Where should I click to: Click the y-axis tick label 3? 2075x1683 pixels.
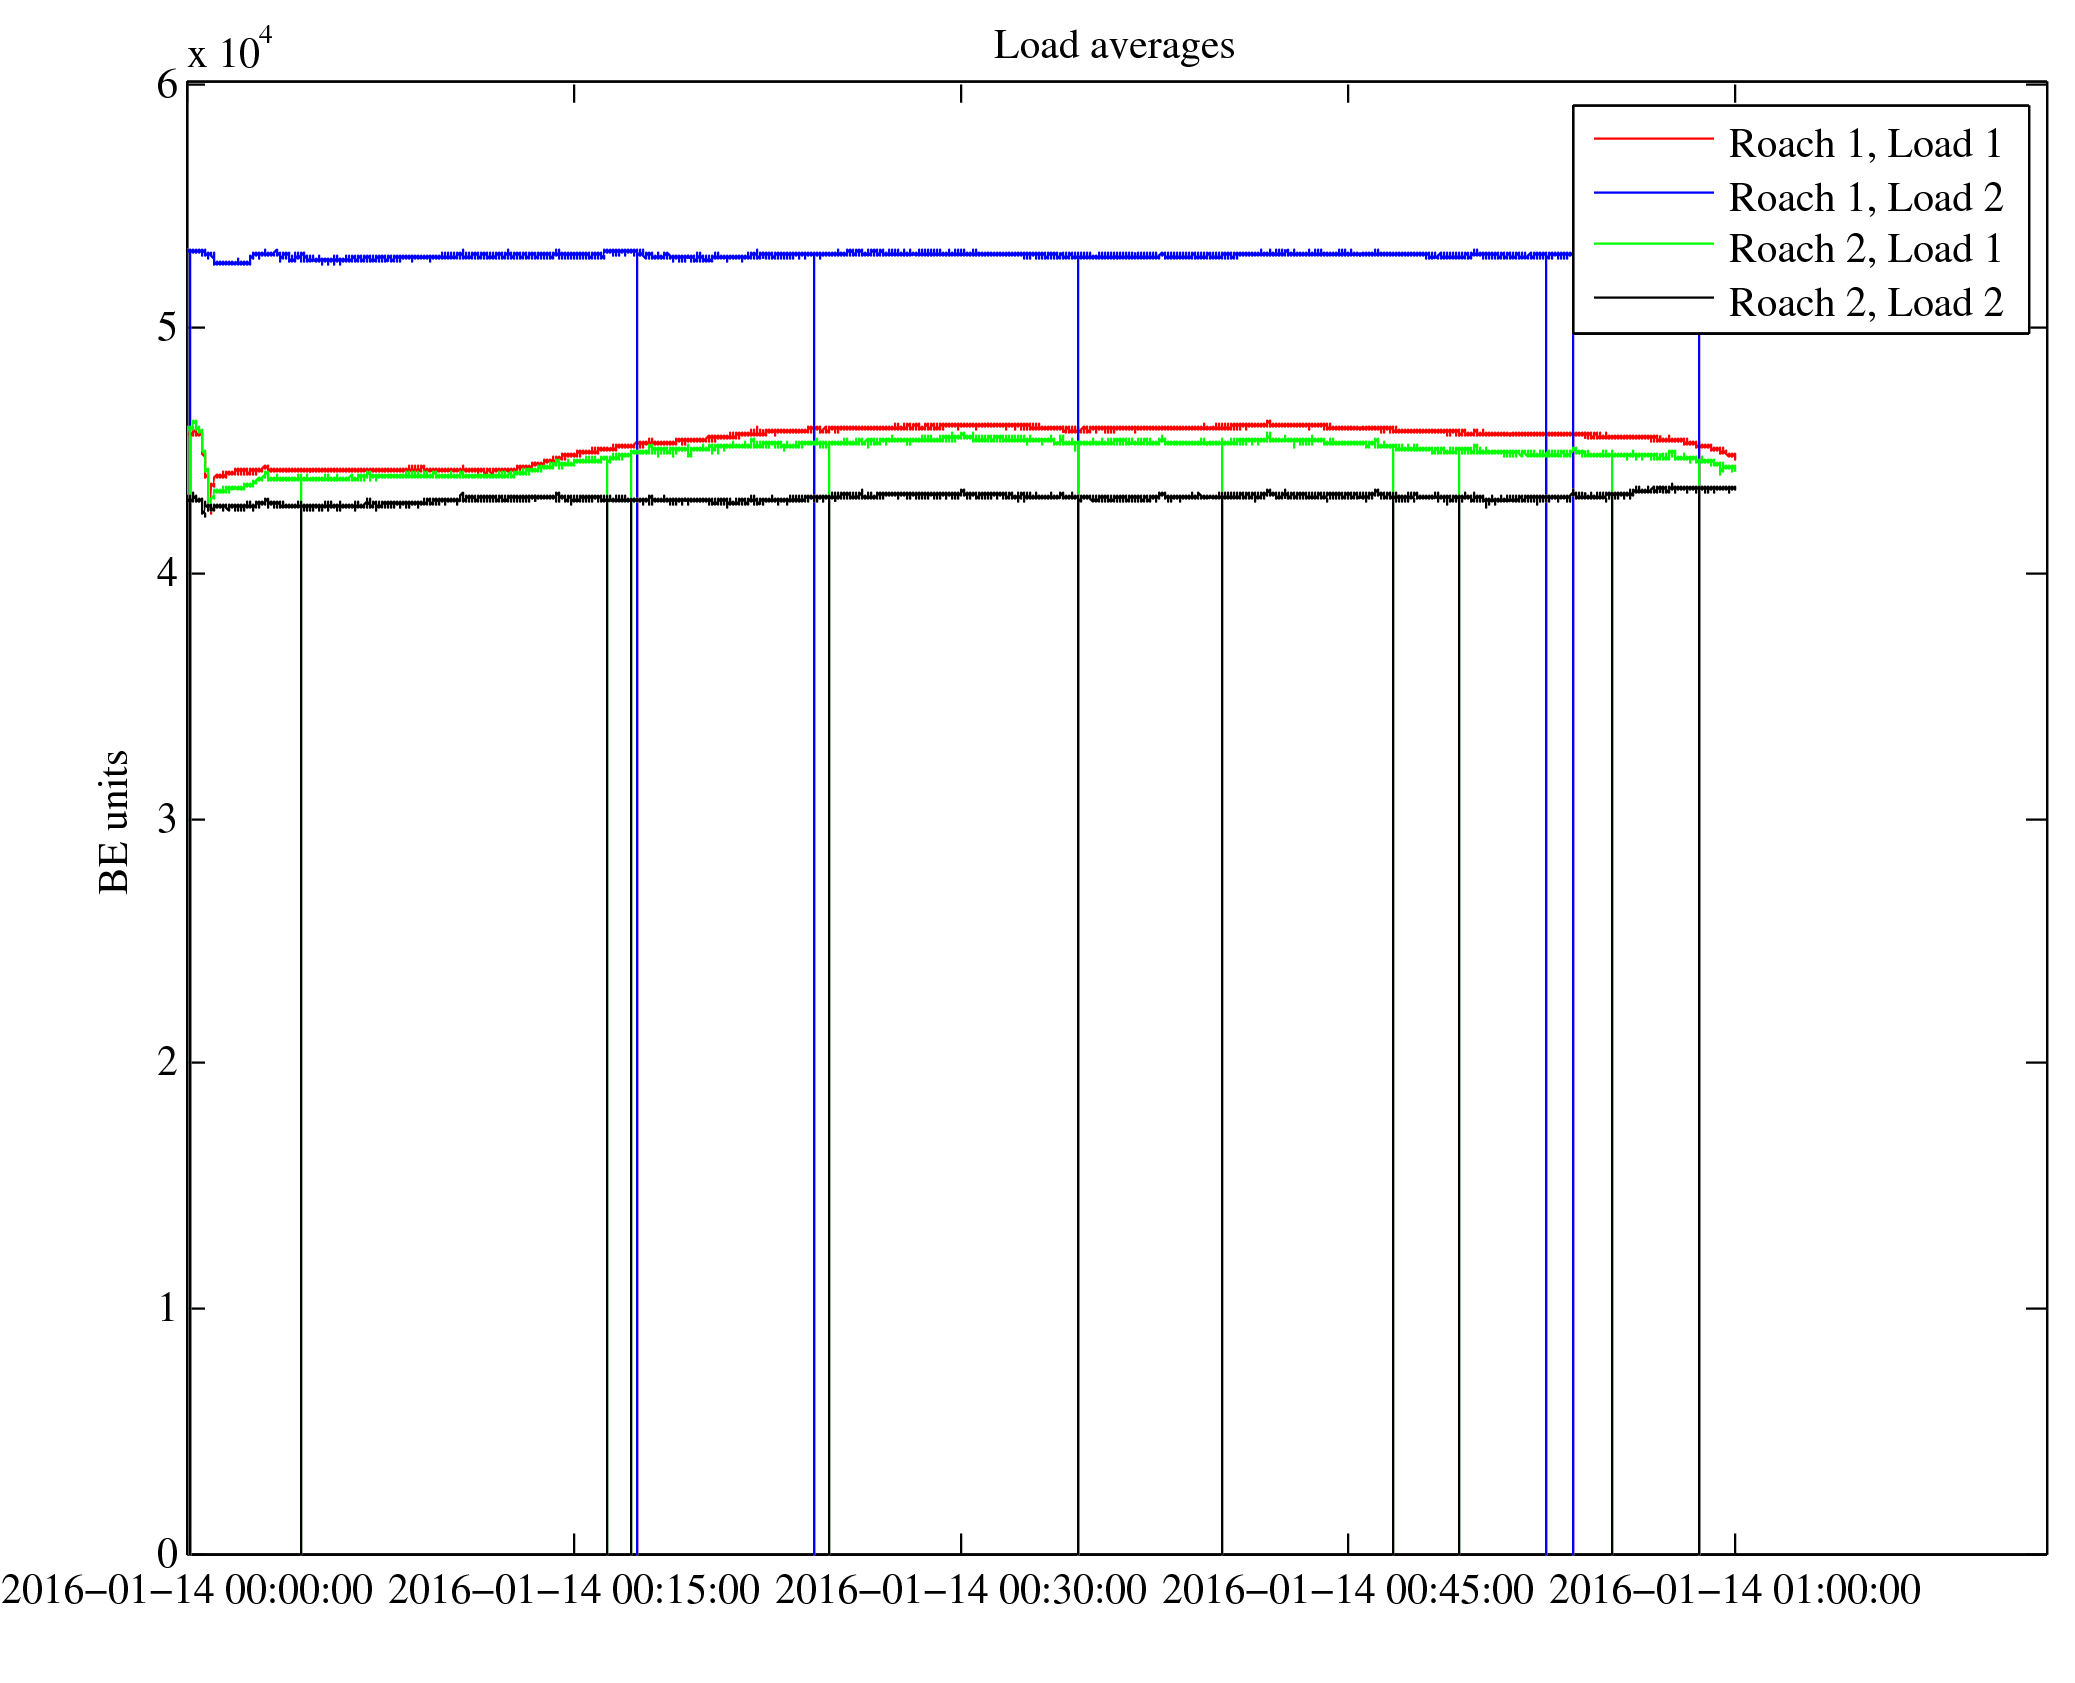coord(167,820)
